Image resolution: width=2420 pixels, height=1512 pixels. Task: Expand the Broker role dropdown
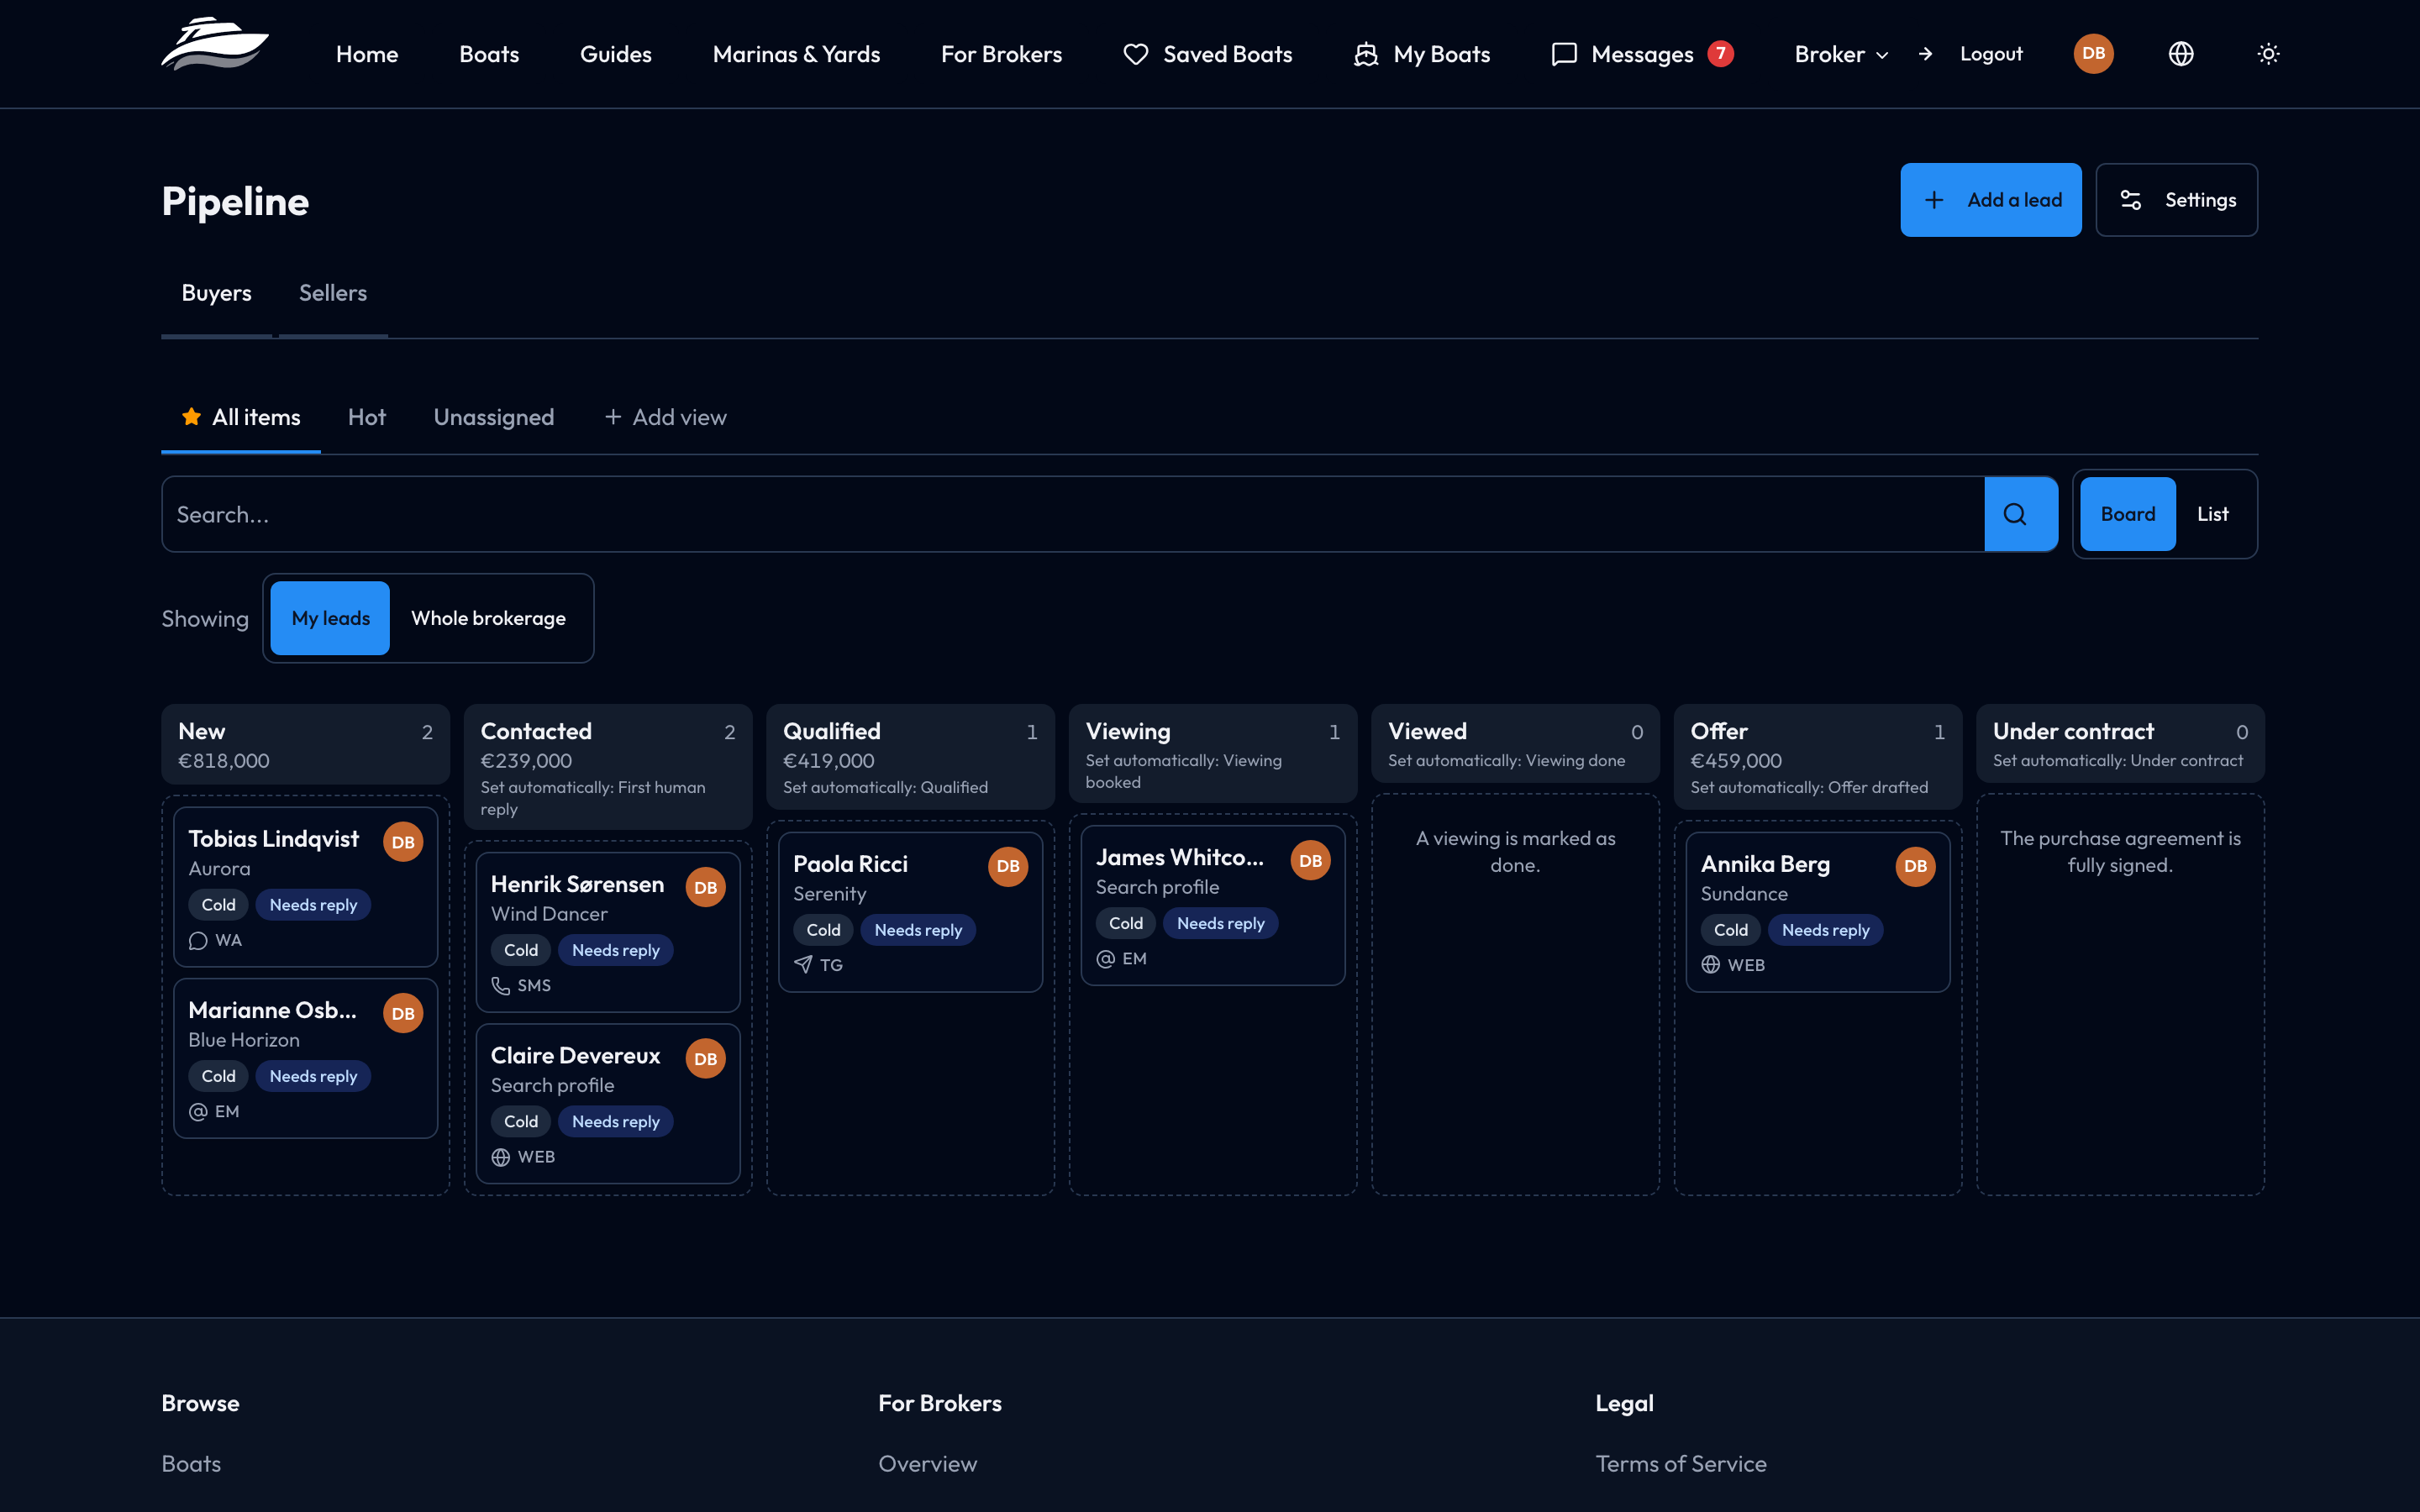pyautogui.click(x=1841, y=54)
